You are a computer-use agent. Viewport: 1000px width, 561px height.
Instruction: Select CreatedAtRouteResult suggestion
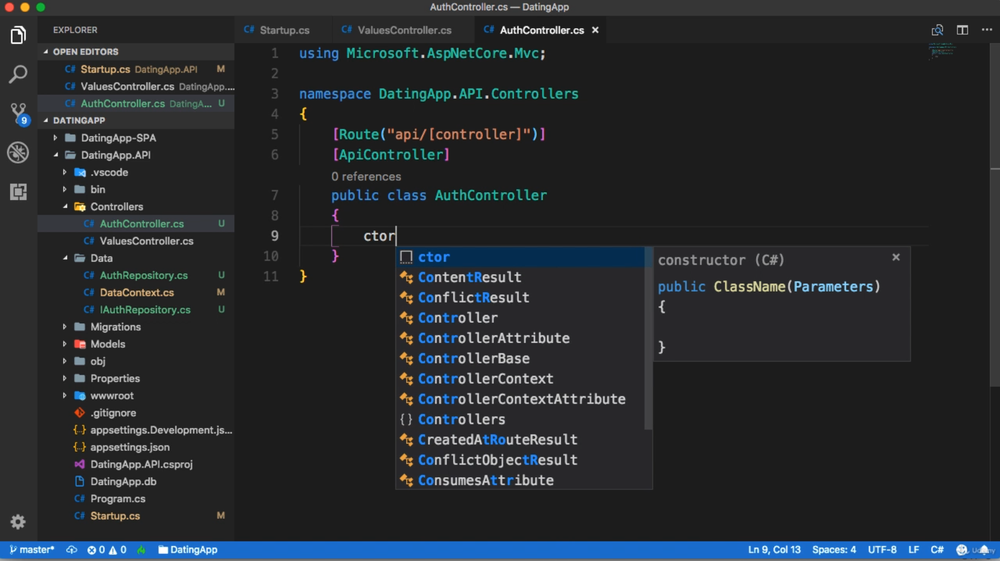pos(520,440)
